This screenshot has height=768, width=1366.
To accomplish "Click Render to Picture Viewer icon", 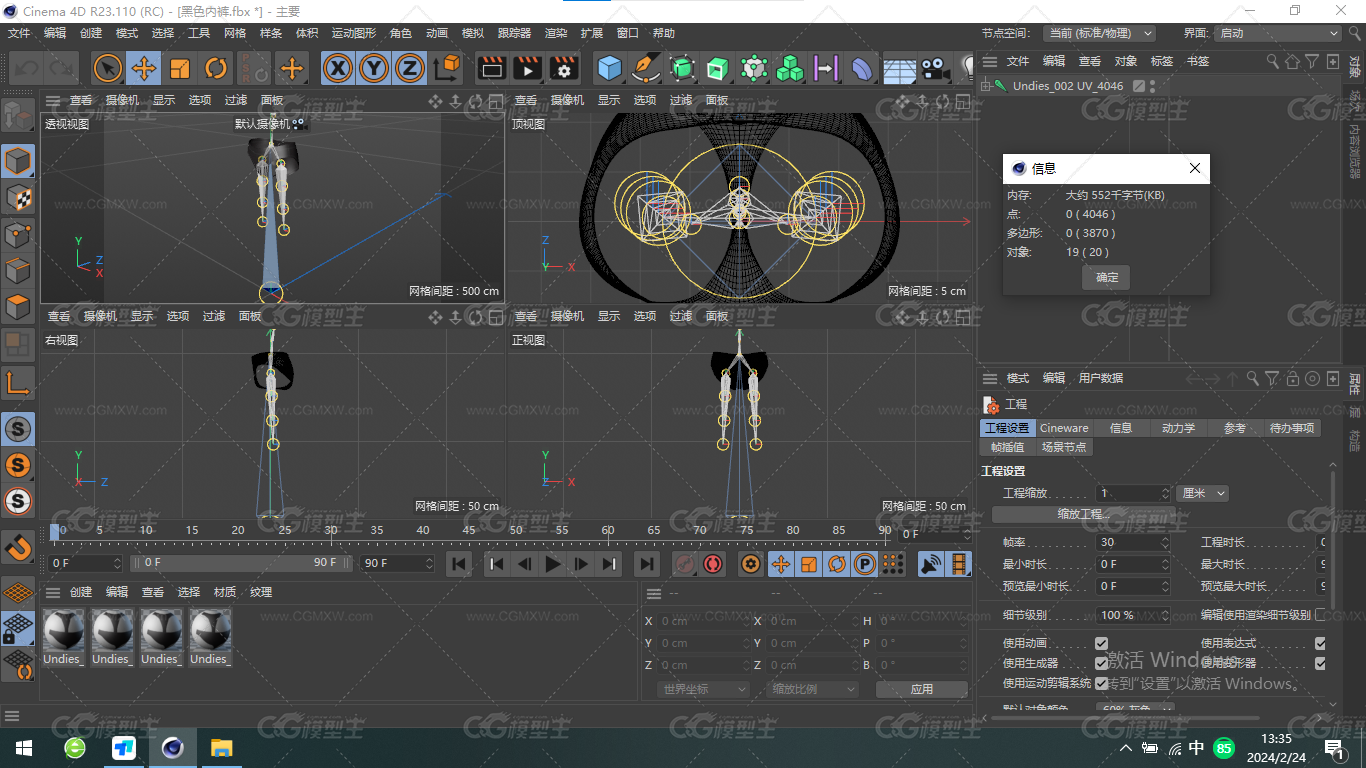I will [x=528, y=69].
